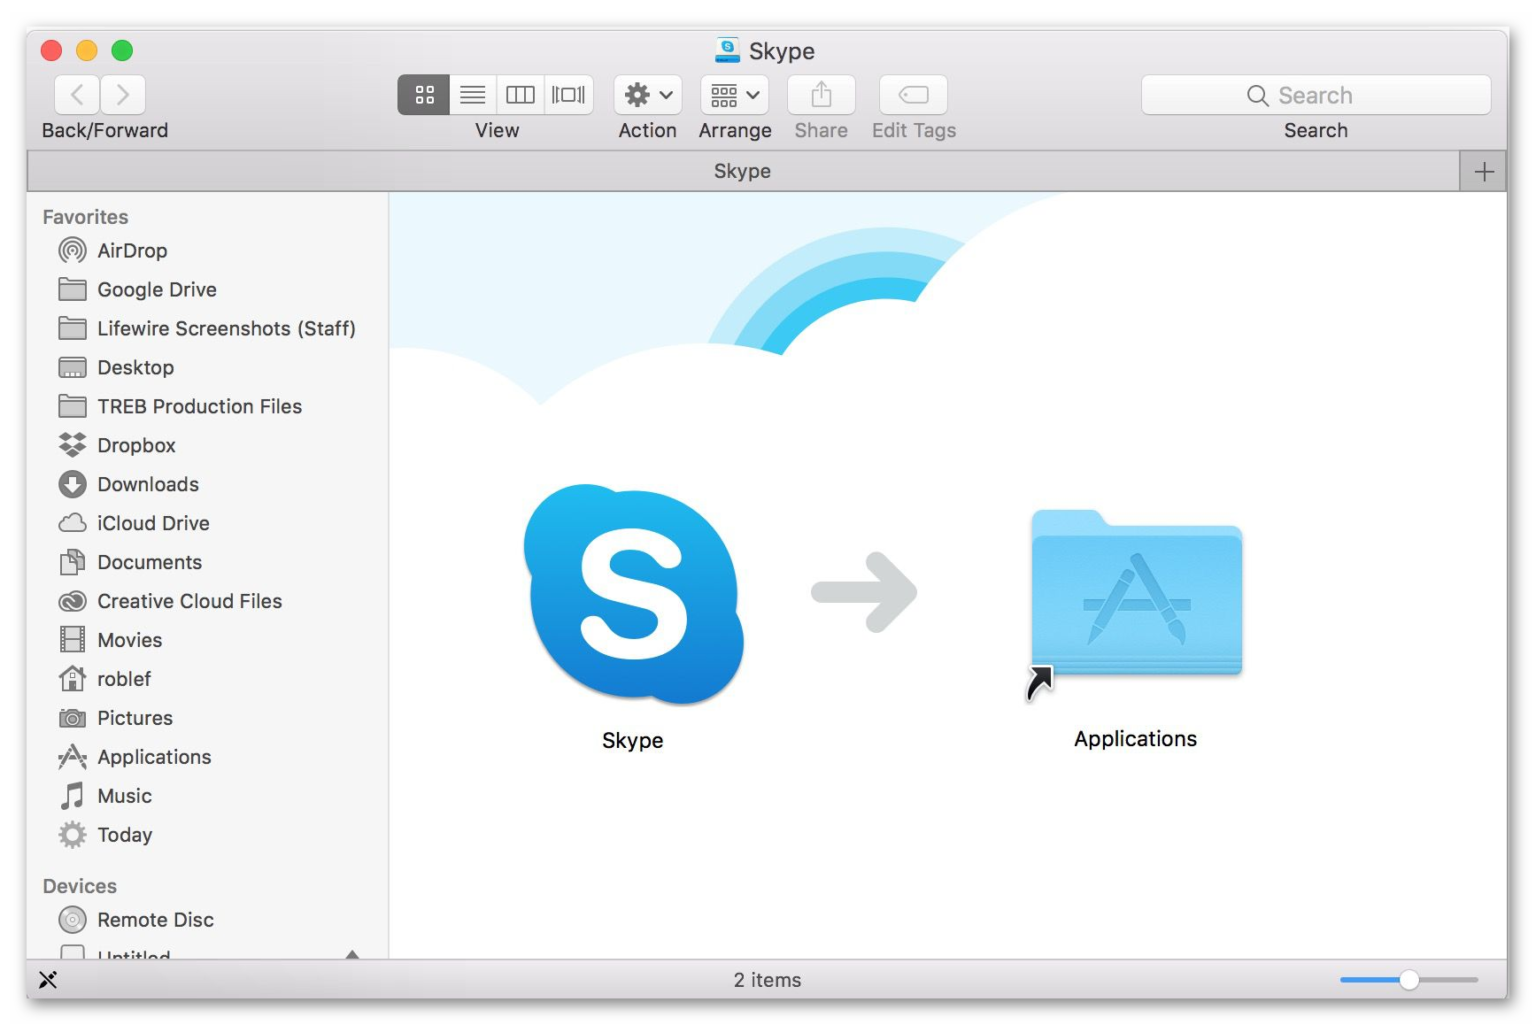Open the Action gear menu
Image resolution: width=1536 pixels, height=1025 pixels.
(648, 95)
